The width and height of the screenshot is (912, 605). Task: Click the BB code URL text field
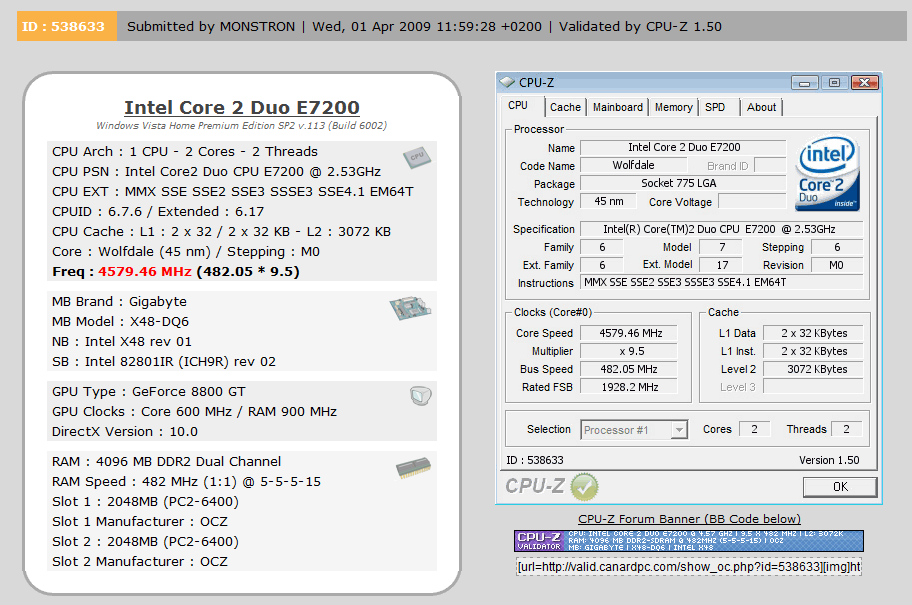pos(689,567)
